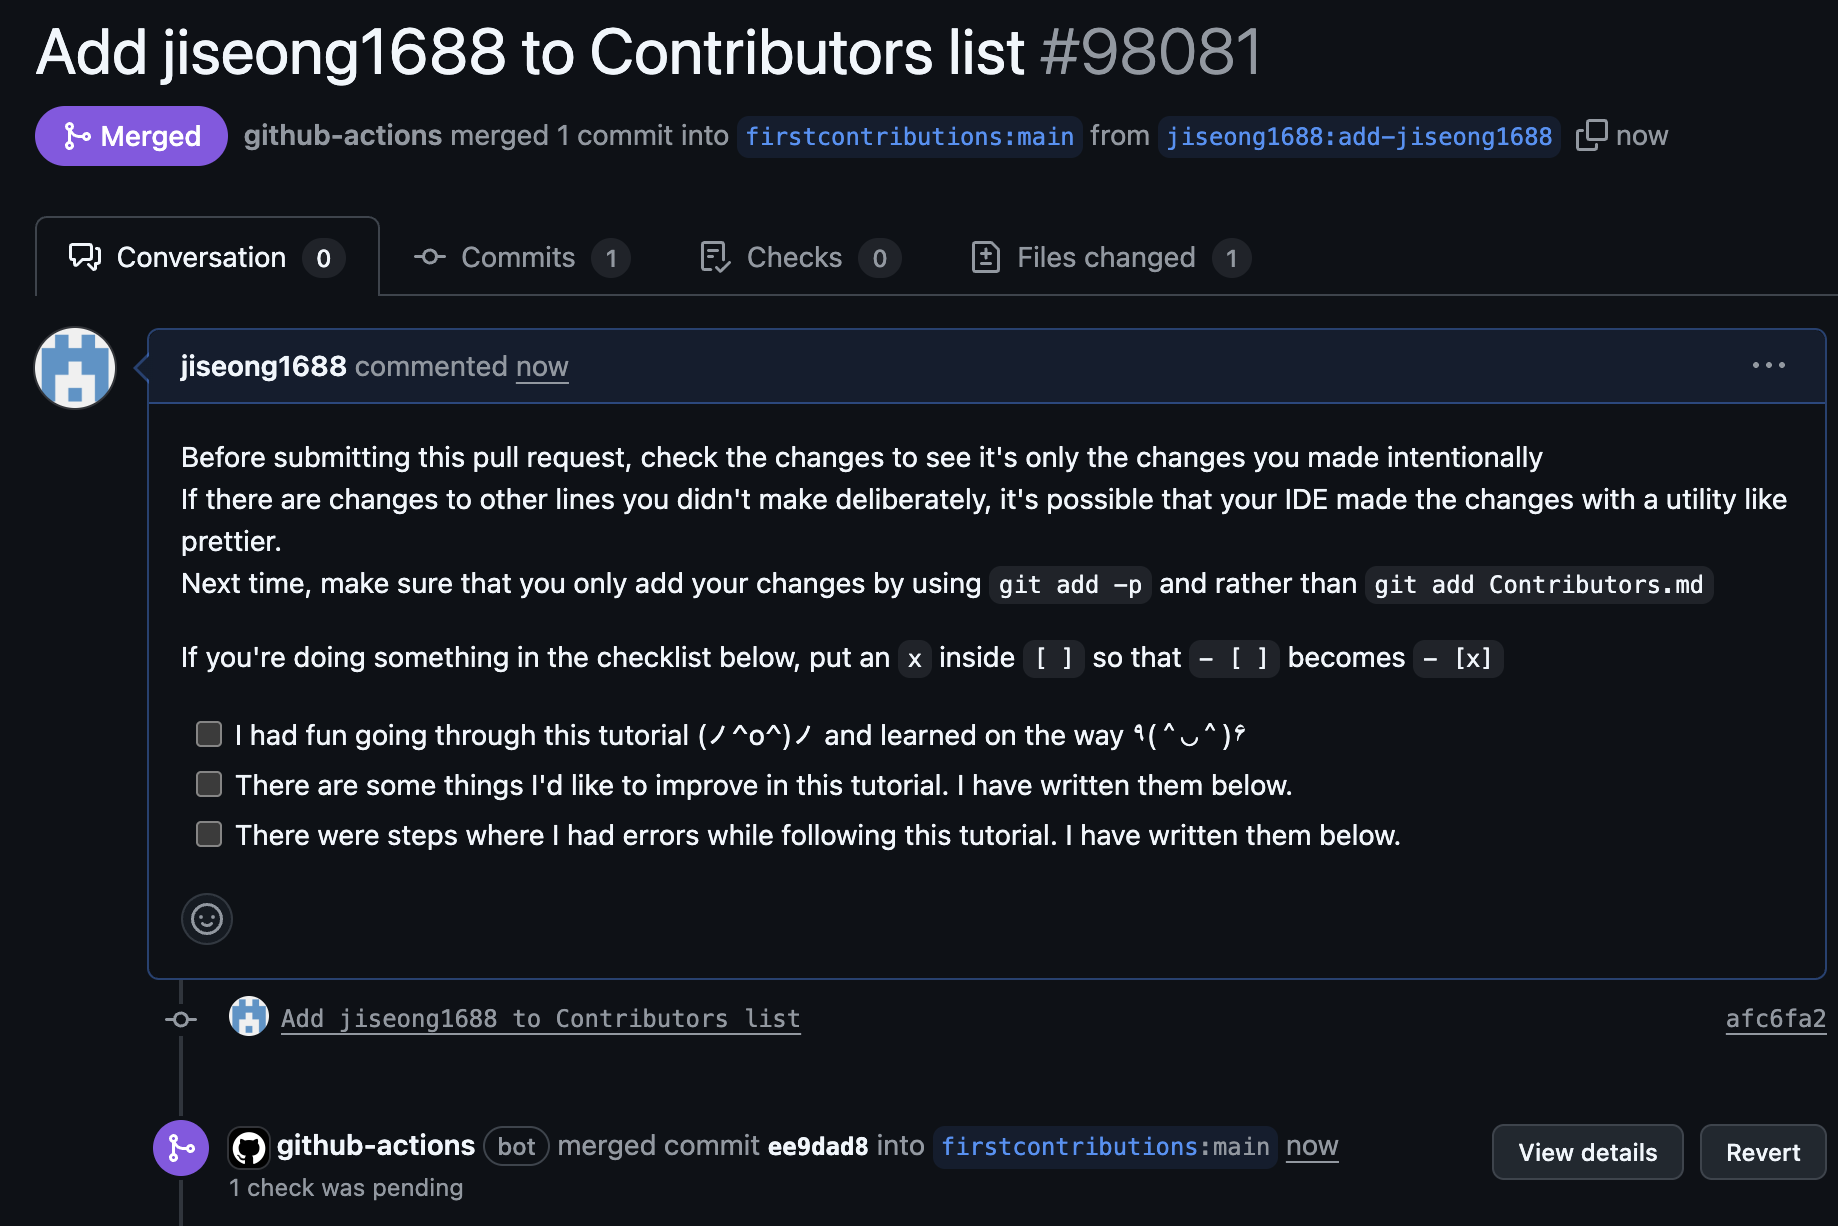The height and width of the screenshot is (1226, 1838).
Task: Click the purple merge event icon
Action: tap(181, 1148)
